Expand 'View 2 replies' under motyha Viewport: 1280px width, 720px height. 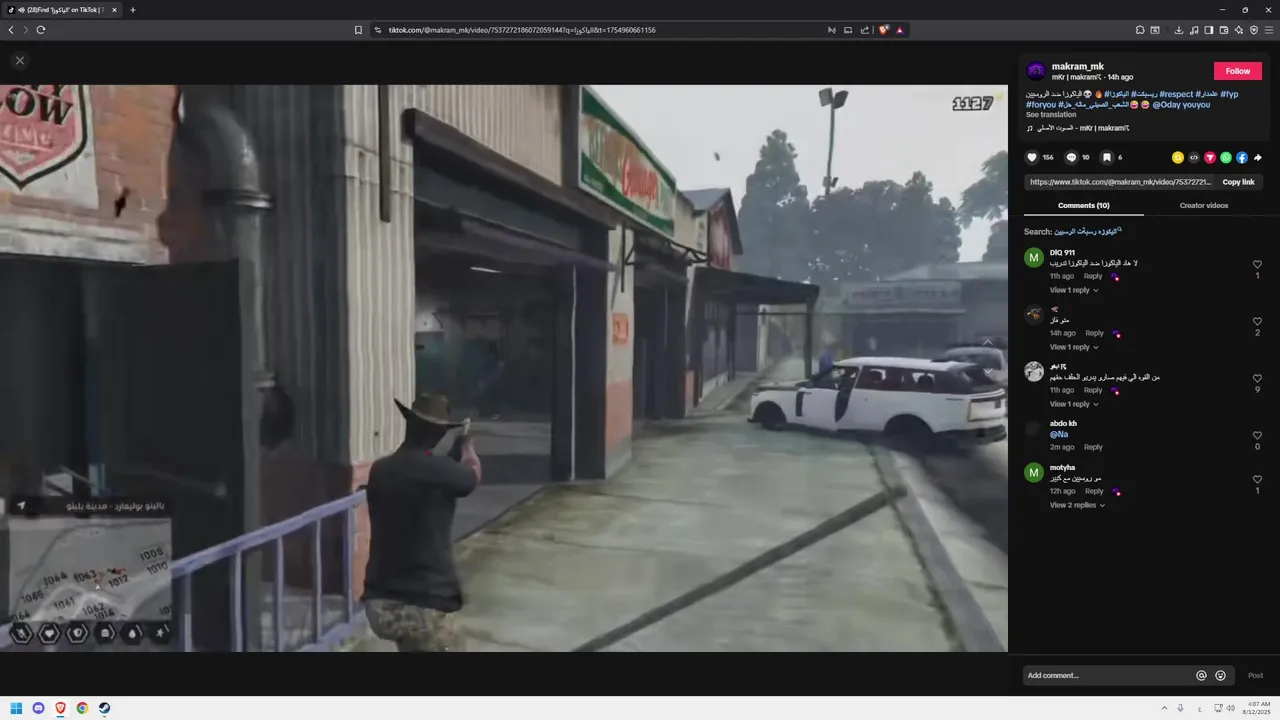(x=1077, y=505)
